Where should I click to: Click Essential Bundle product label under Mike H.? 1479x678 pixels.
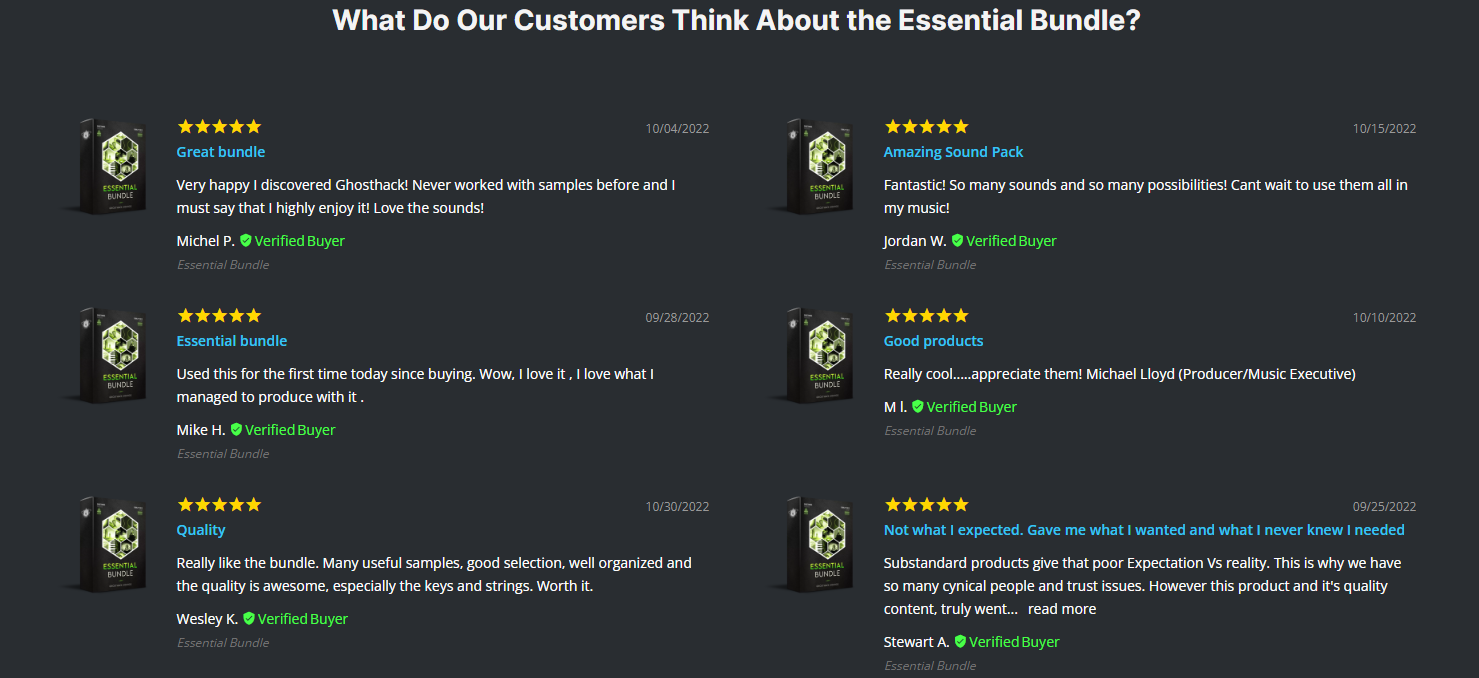click(223, 454)
